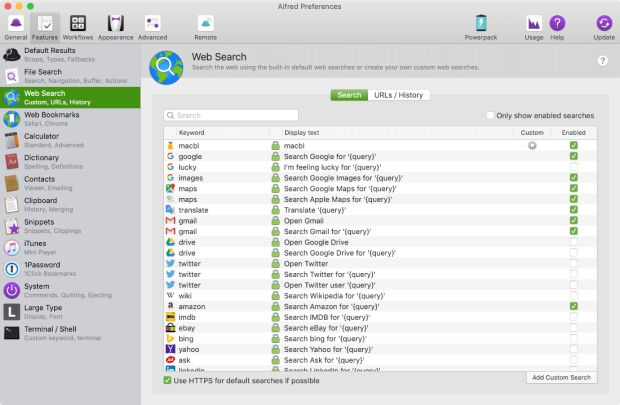Select 'Search Apple Maps for' row text
Image resolution: width=620 pixels, height=405 pixels.
click(x=338, y=199)
